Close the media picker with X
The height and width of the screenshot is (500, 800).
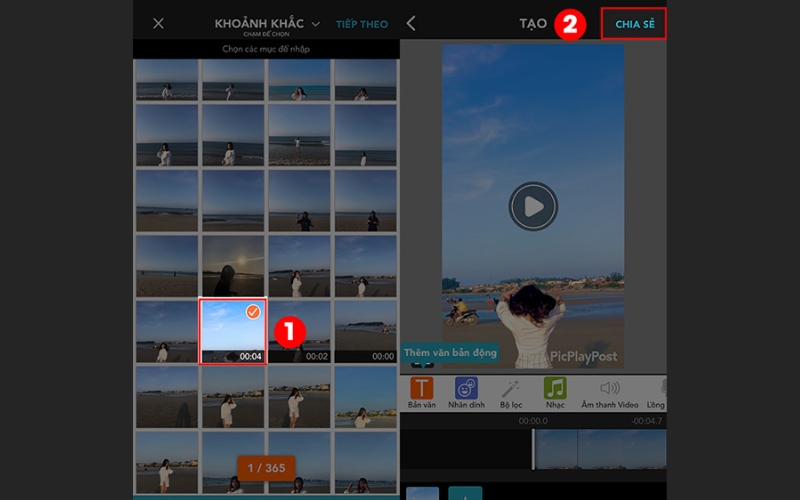tap(158, 24)
